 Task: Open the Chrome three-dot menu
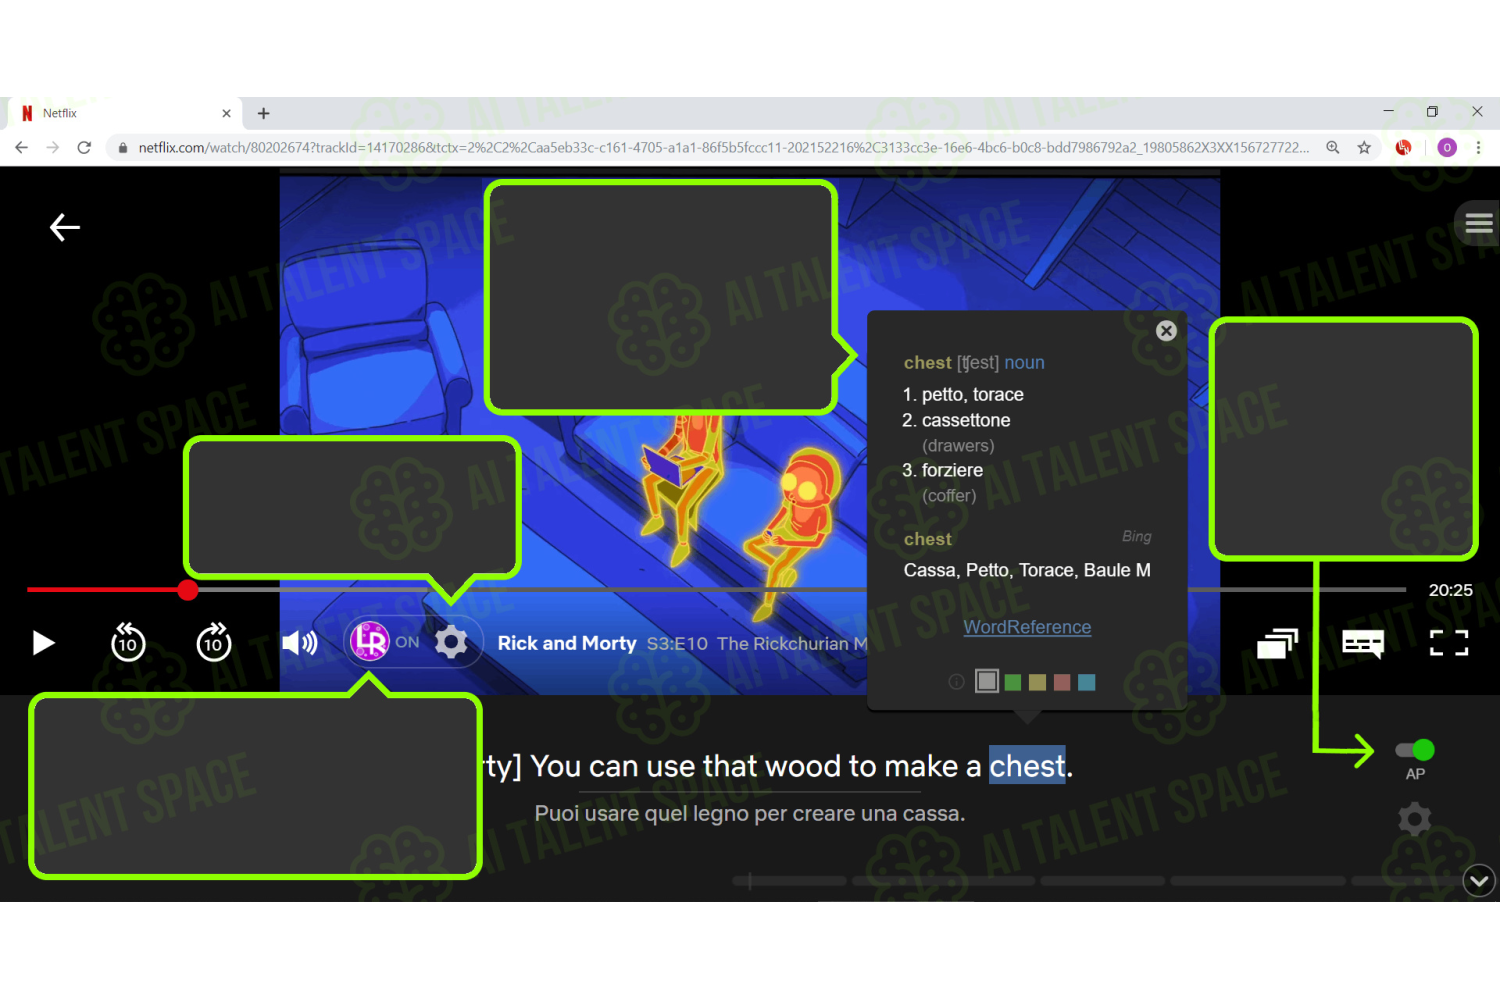1478,147
